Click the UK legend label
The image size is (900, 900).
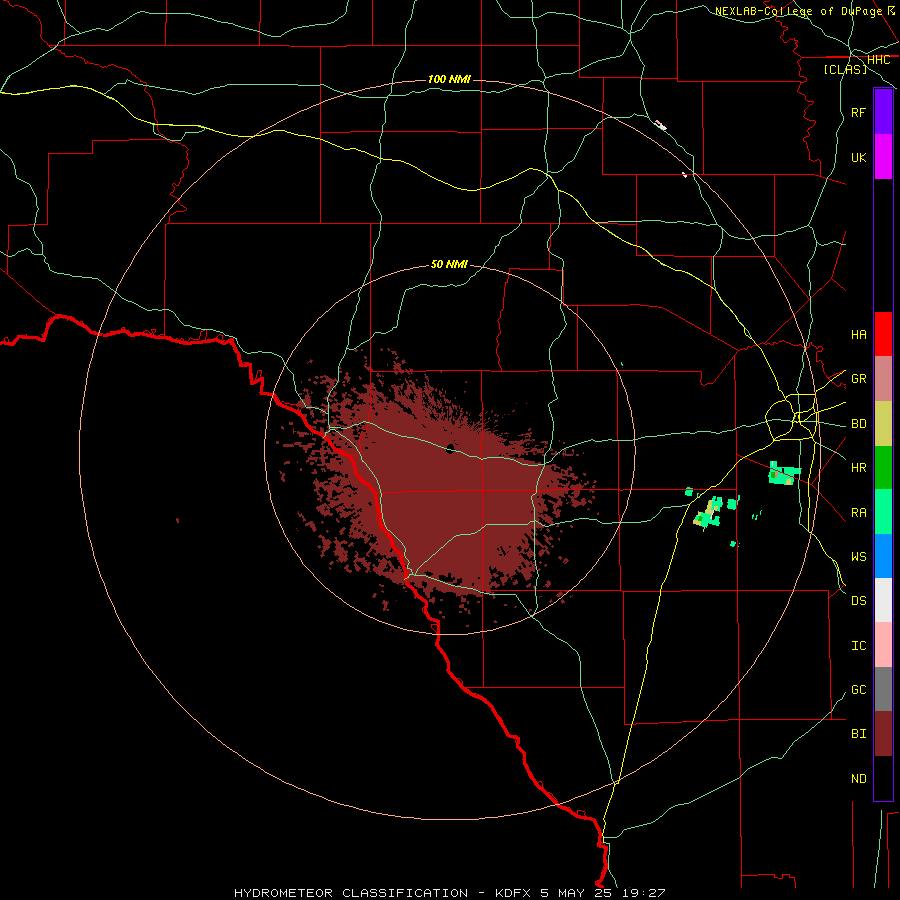(x=858, y=157)
